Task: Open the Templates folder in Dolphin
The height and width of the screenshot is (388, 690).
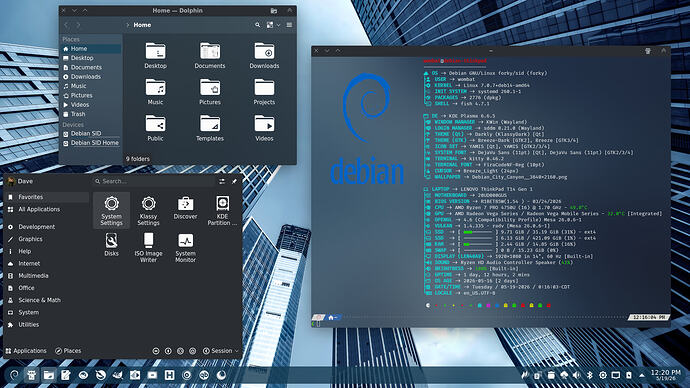Action: coord(210,128)
